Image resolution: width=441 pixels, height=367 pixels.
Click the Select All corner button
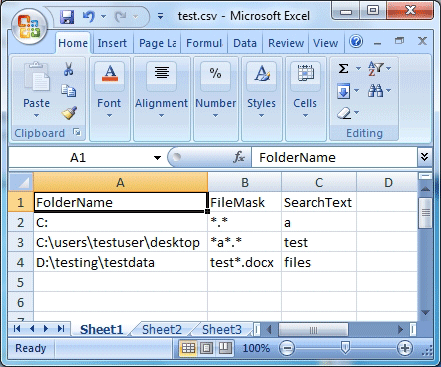(x=21, y=182)
